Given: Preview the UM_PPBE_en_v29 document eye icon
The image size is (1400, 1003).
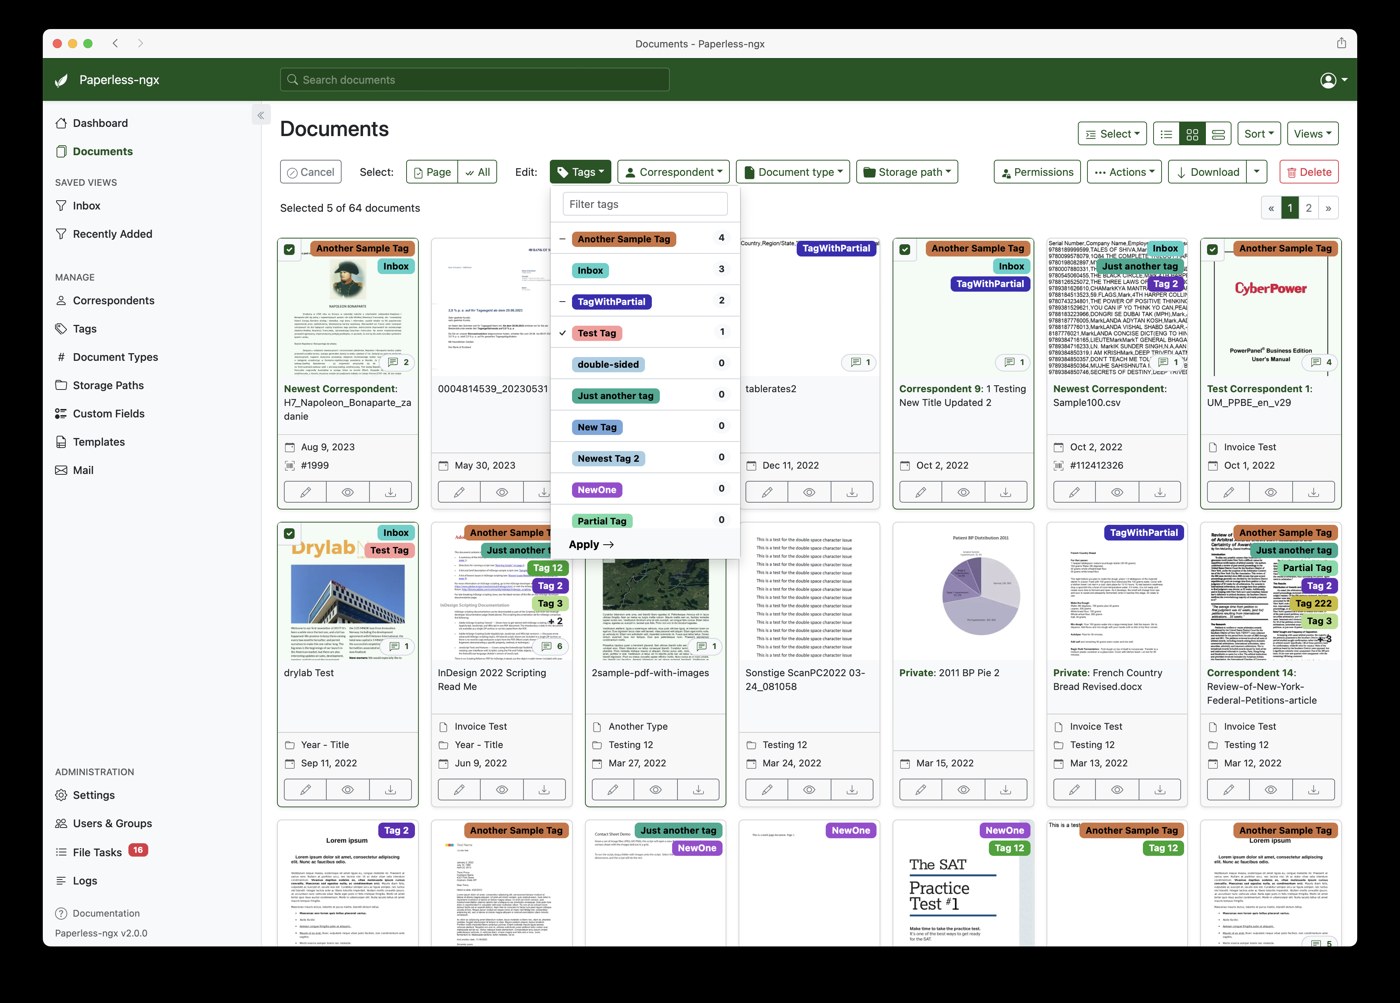Looking at the screenshot, I should pos(1271,492).
